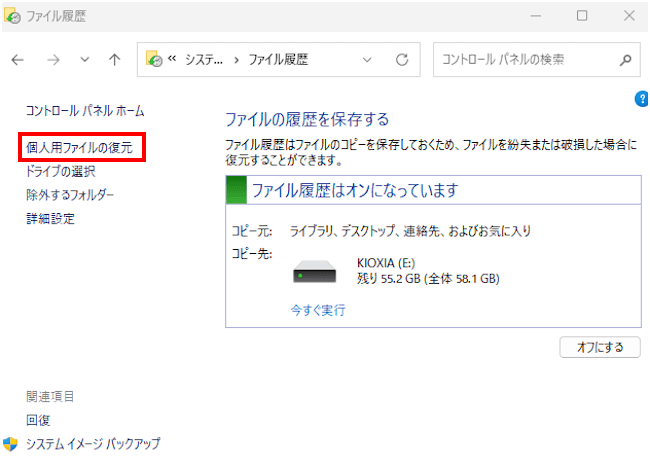The image size is (650, 467).
Task: Open 回復 under related items
Action: coord(38,420)
